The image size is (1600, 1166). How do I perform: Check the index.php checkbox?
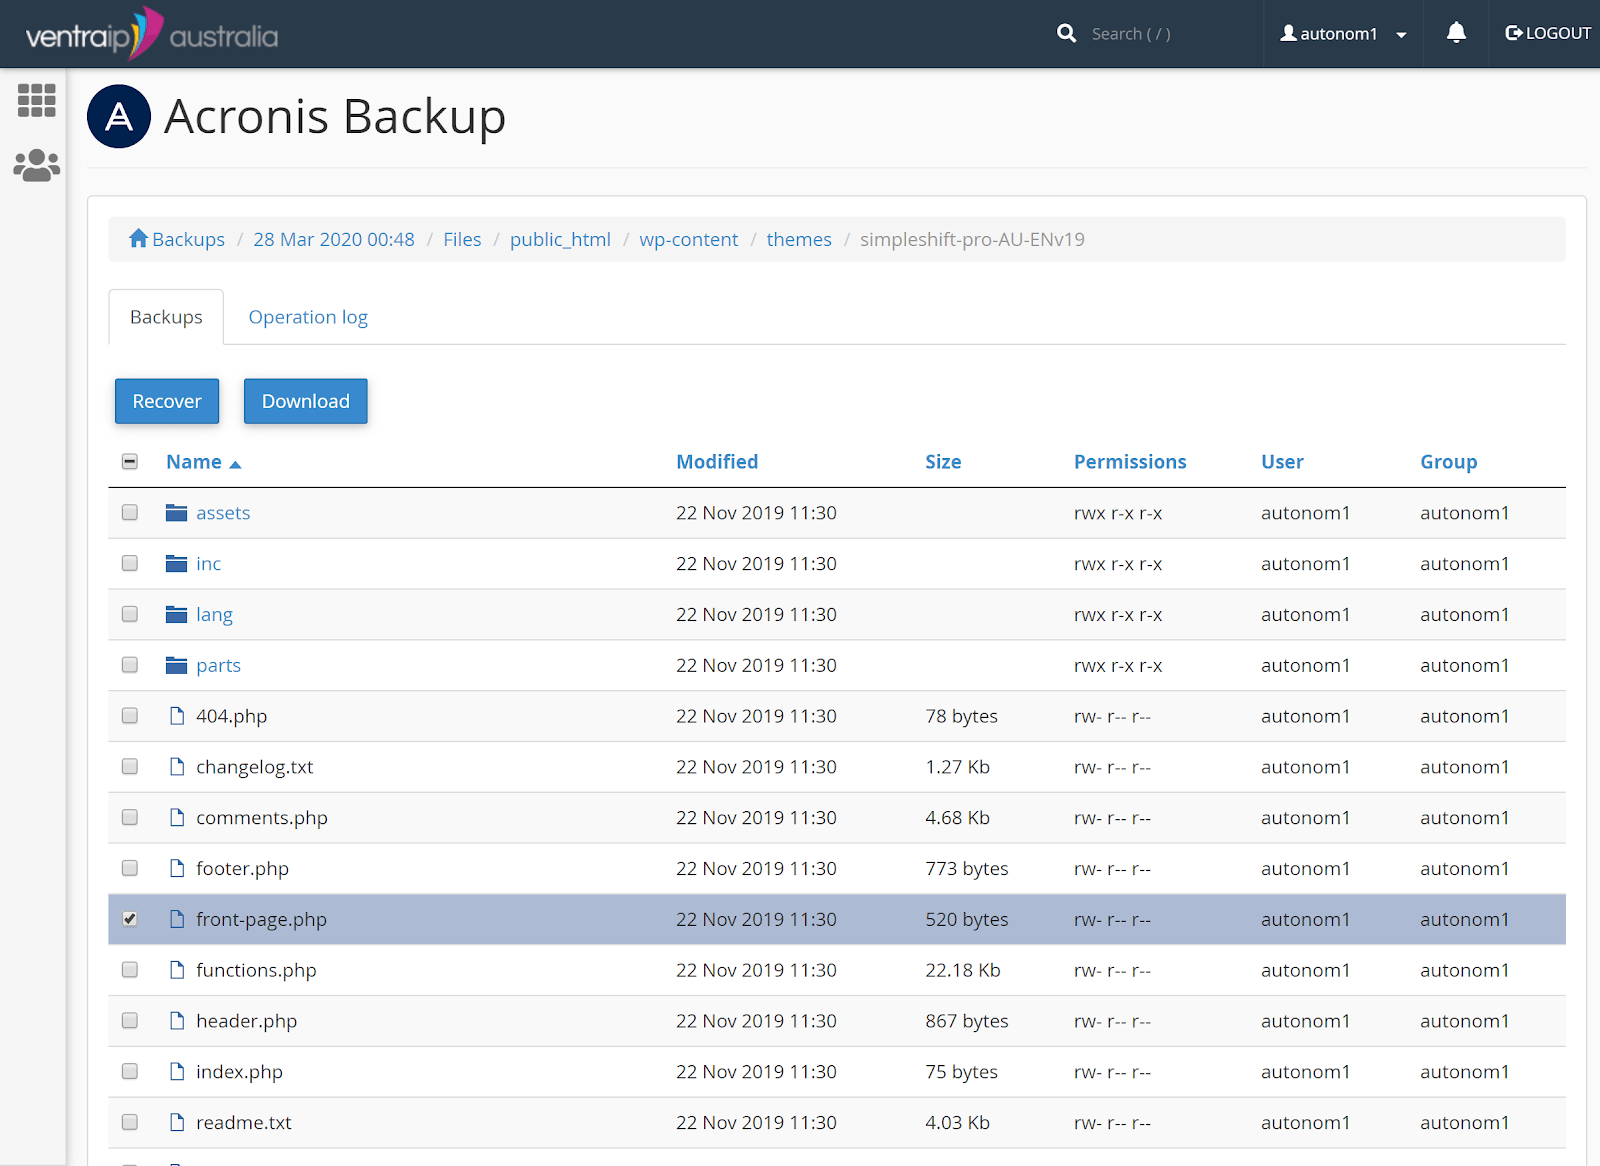click(130, 1071)
